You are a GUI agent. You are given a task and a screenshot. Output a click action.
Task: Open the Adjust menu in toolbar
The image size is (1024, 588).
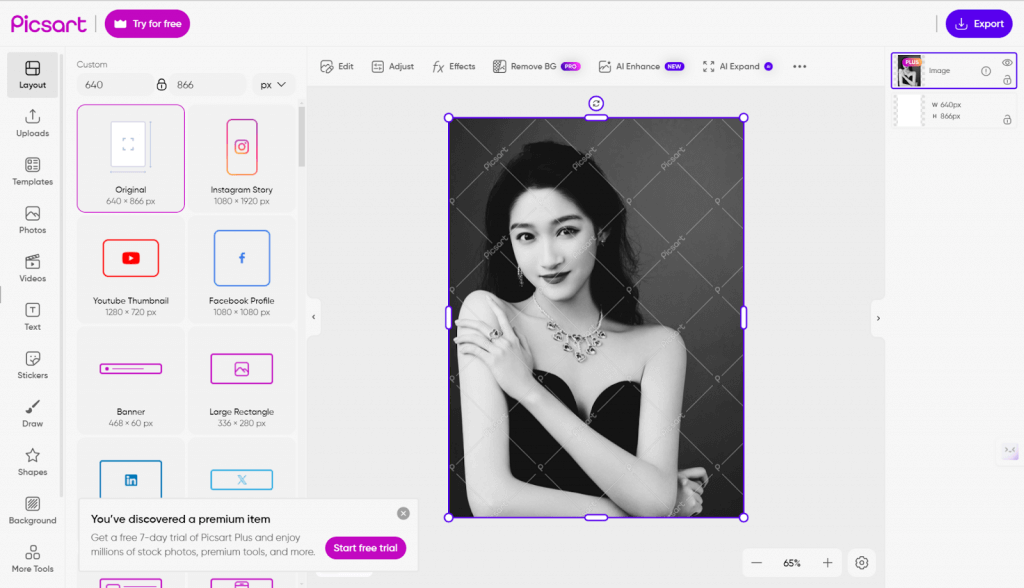point(392,66)
